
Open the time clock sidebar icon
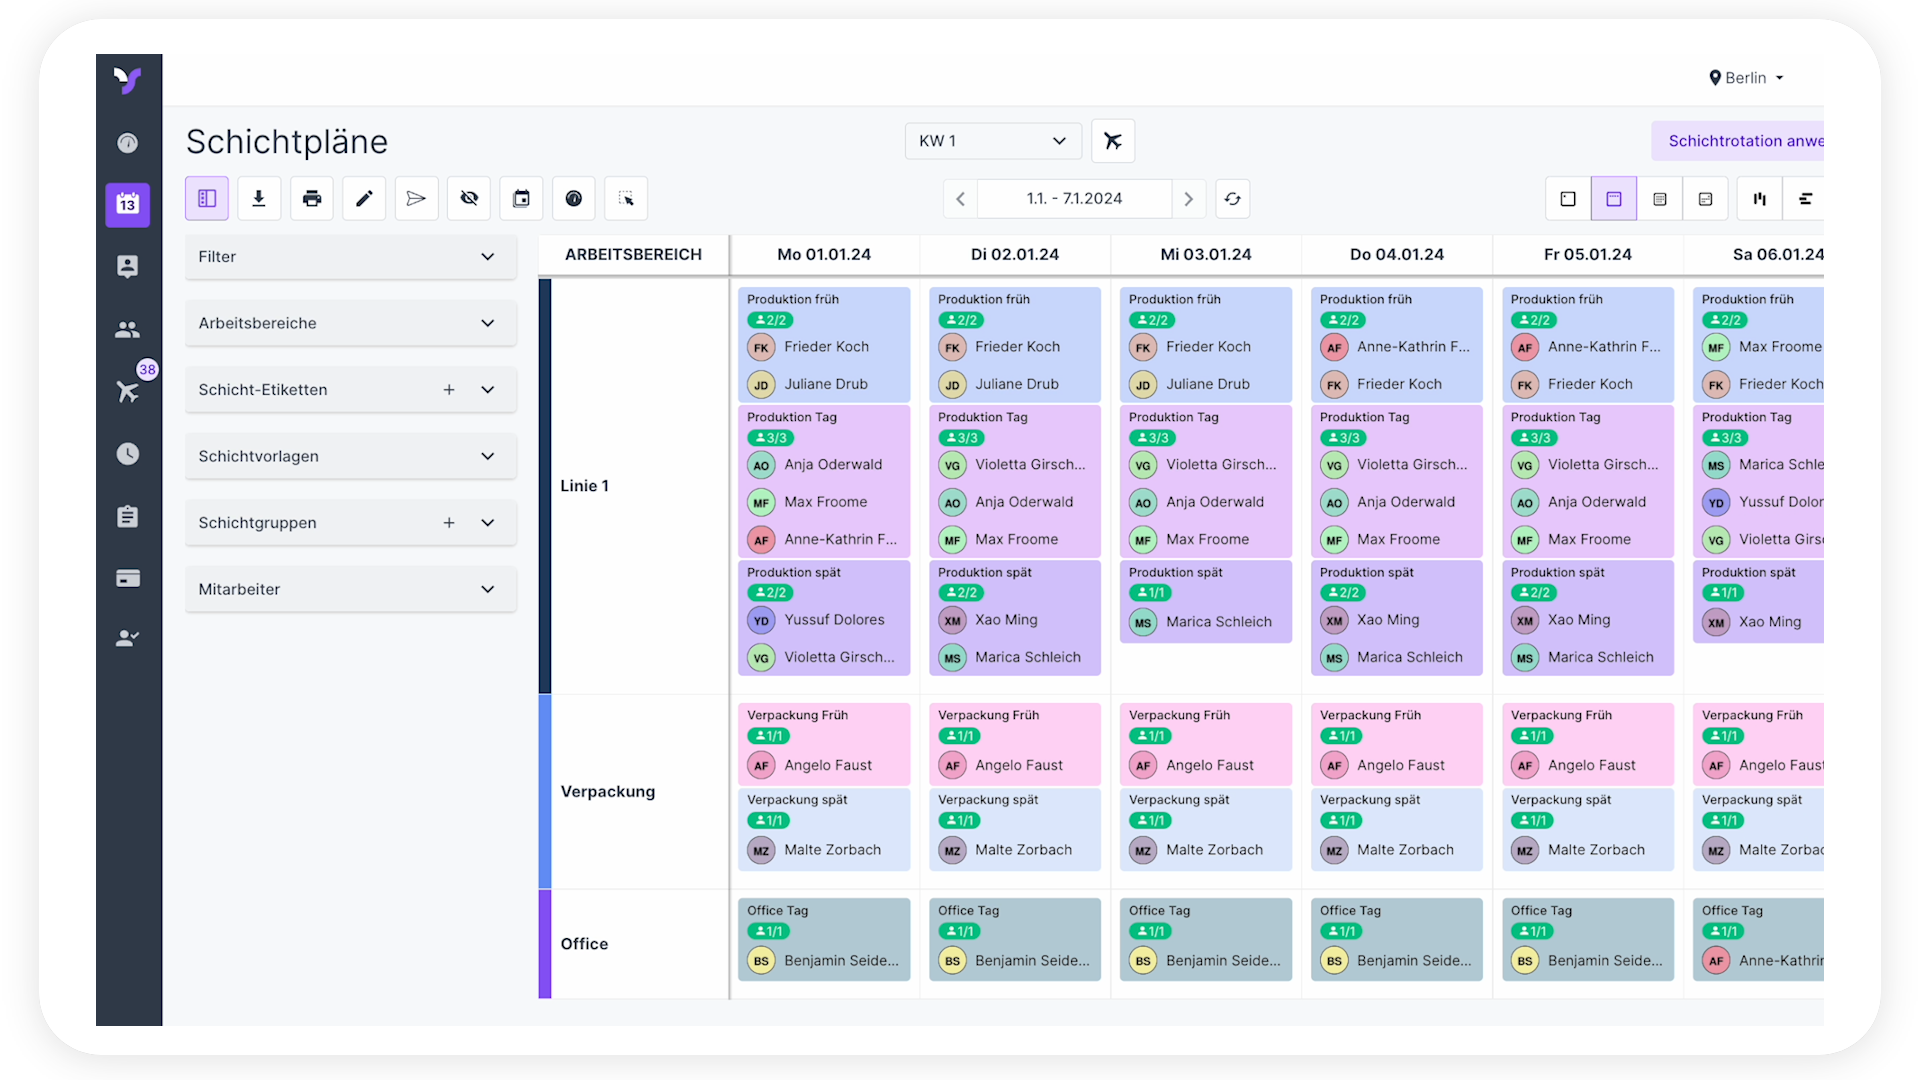(128, 454)
